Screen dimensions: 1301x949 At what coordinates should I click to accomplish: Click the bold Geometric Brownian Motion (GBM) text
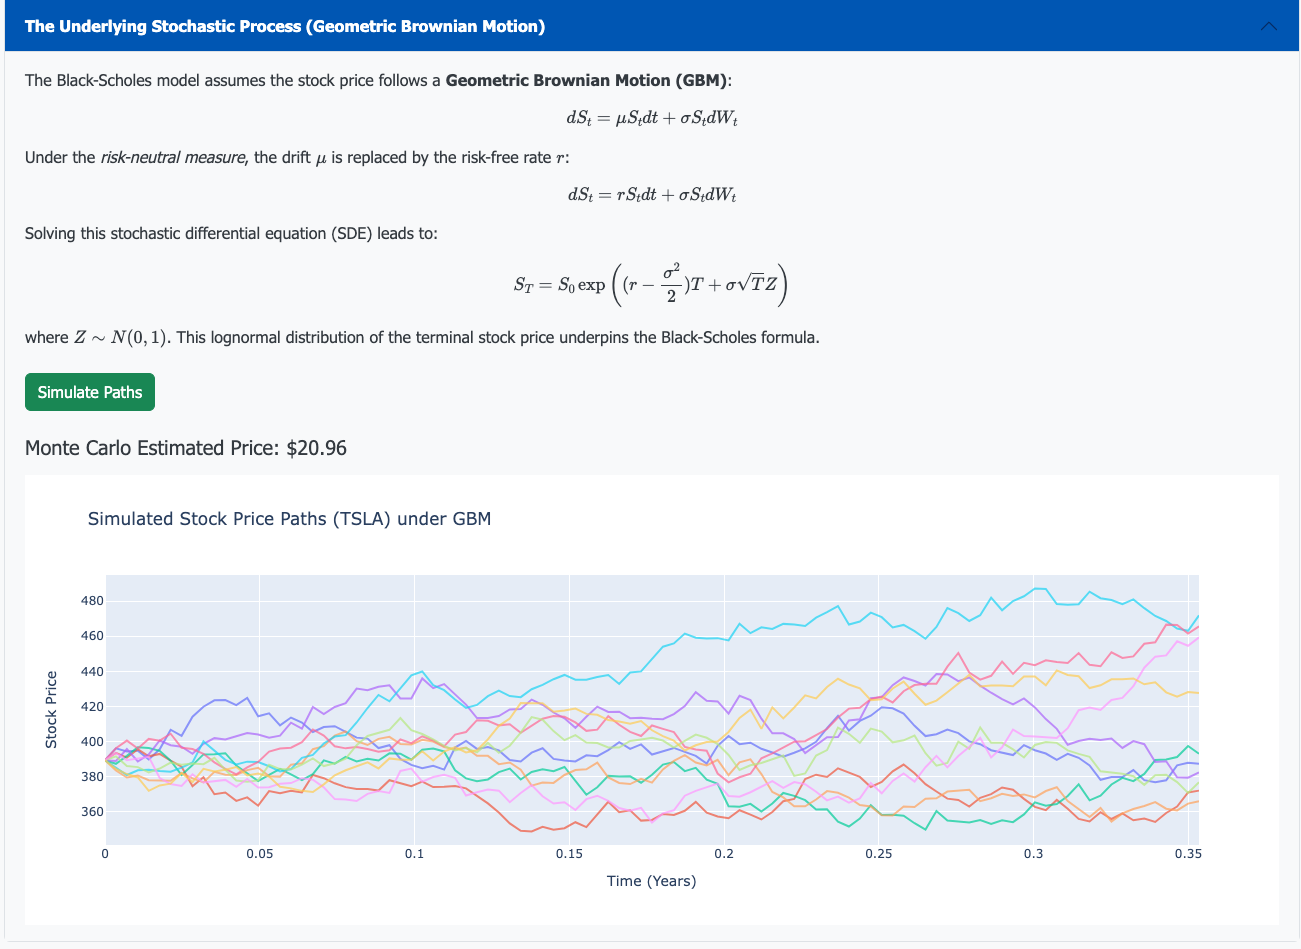point(588,80)
